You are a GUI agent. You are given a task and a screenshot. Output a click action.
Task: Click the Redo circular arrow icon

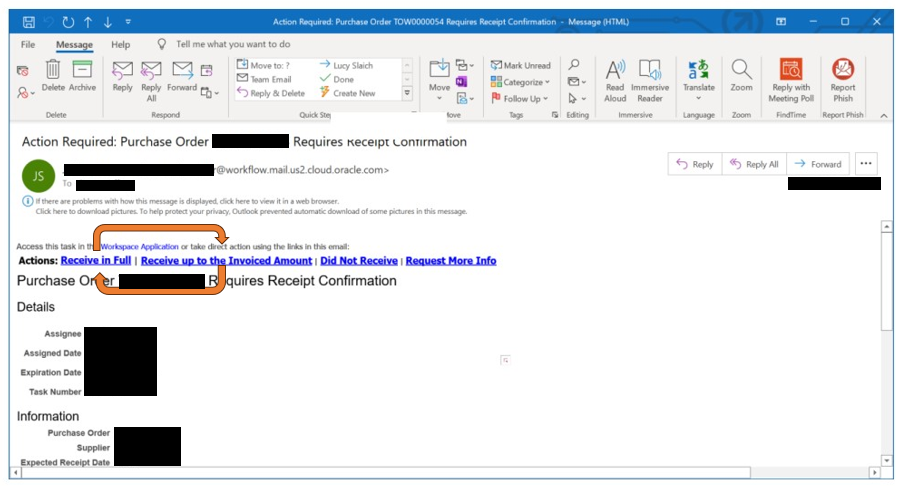point(69,22)
